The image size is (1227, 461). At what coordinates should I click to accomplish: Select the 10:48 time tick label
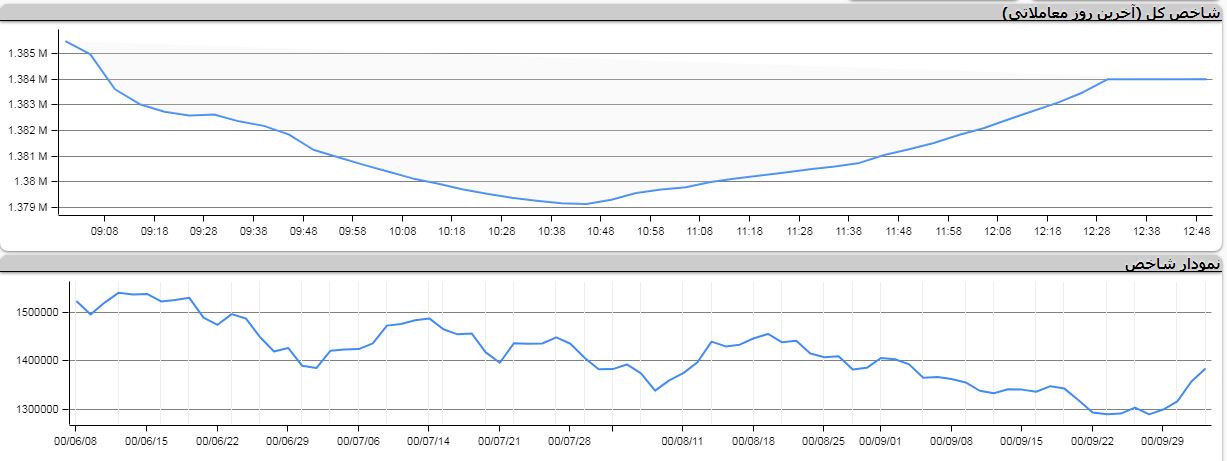point(600,231)
